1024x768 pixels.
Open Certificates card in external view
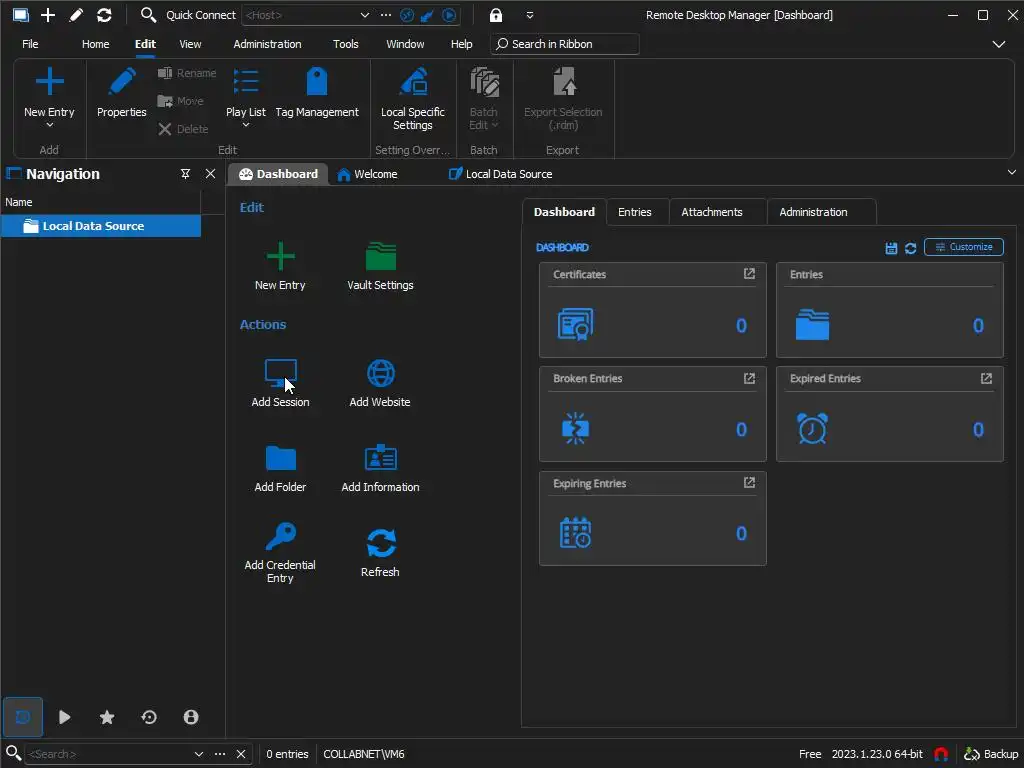tap(749, 274)
